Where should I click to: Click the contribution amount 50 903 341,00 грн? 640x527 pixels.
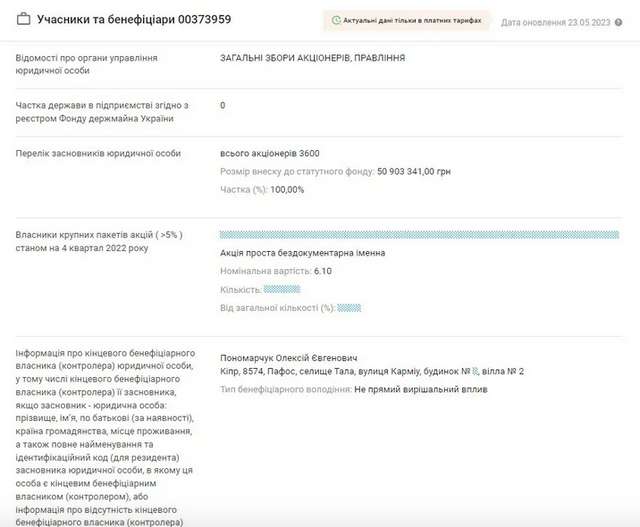click(413, 172)
